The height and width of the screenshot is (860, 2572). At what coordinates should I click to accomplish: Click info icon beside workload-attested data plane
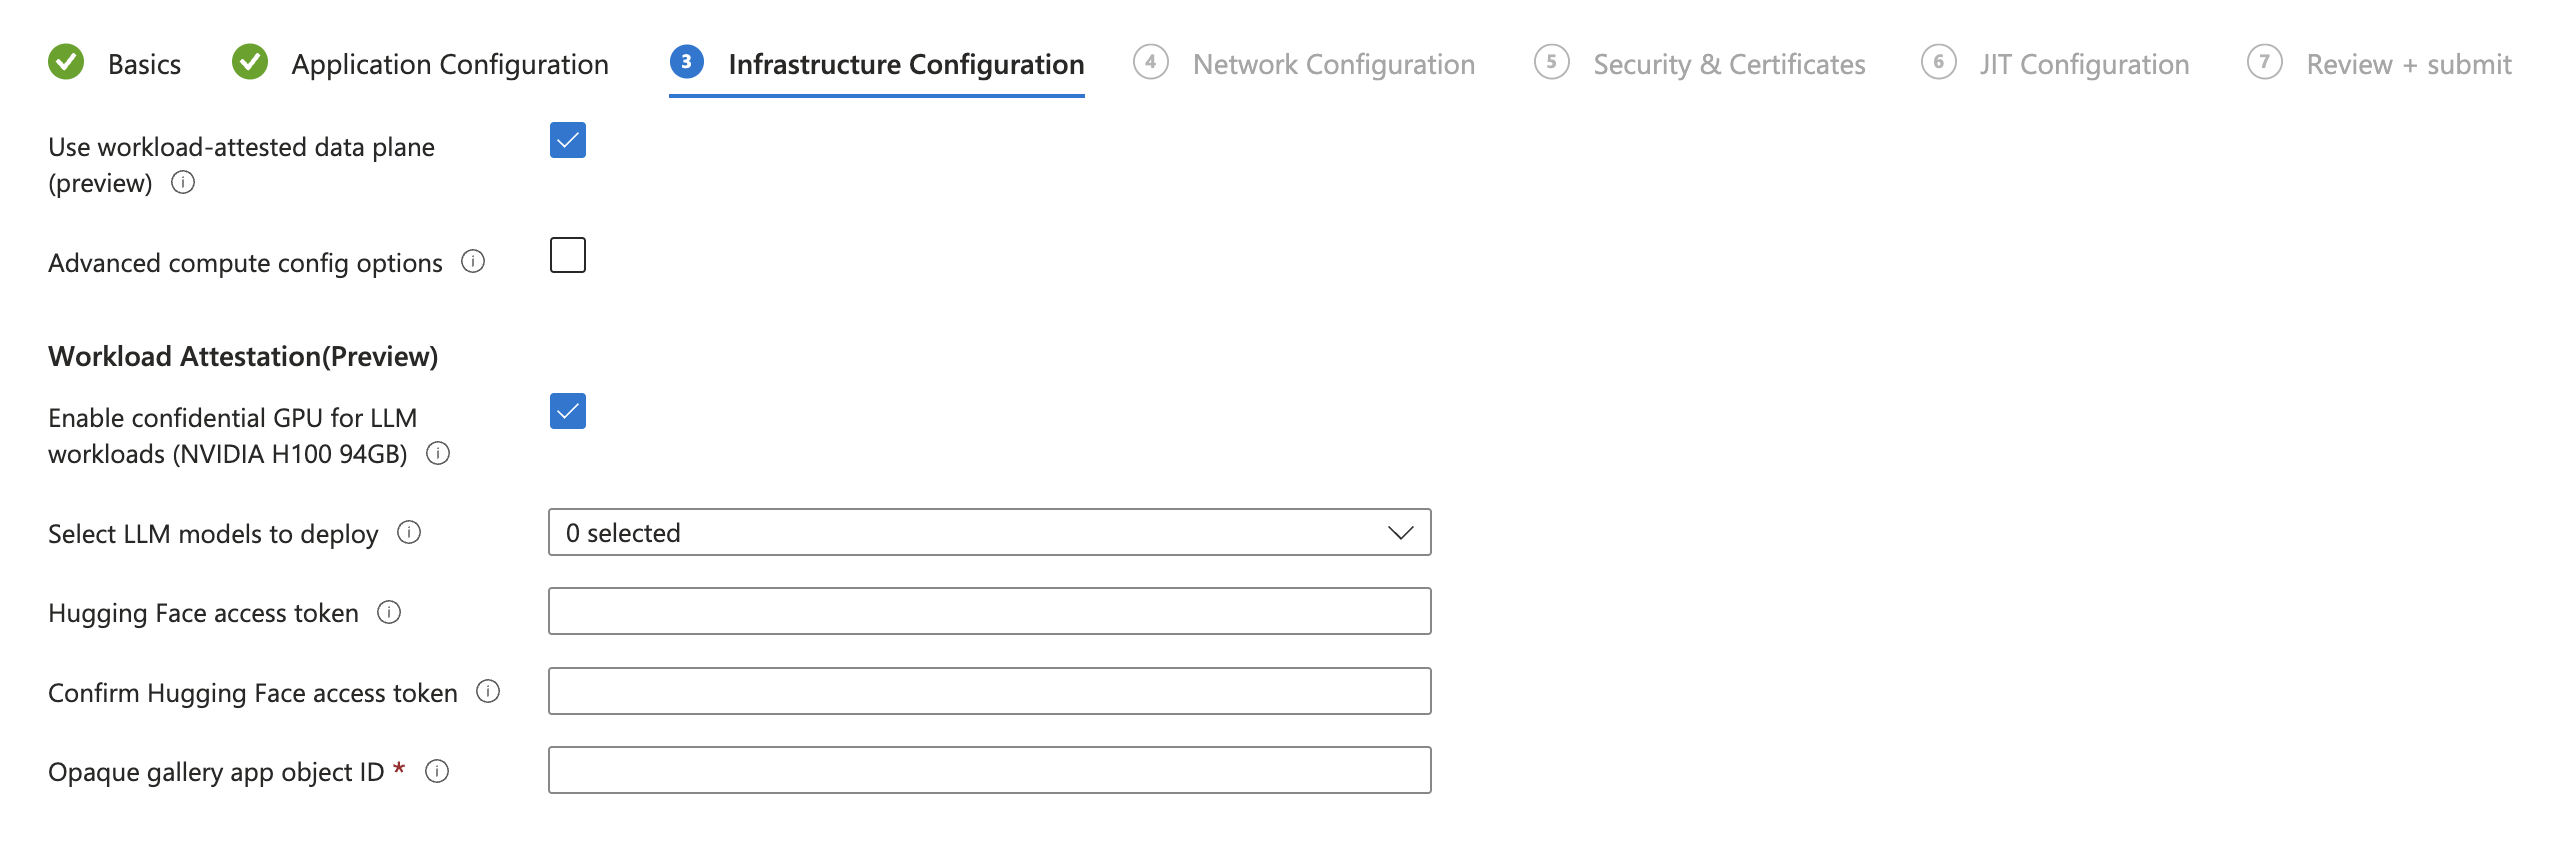(183, 183)
